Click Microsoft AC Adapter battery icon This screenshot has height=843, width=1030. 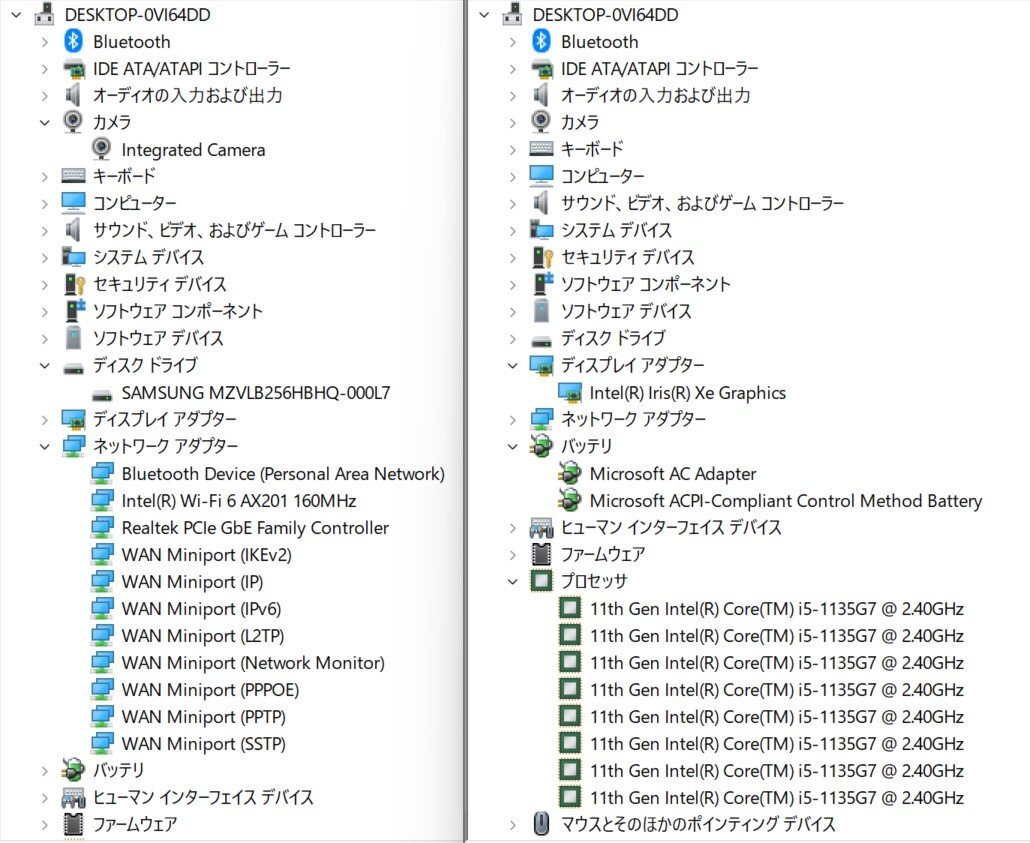(x=570, y=473)
